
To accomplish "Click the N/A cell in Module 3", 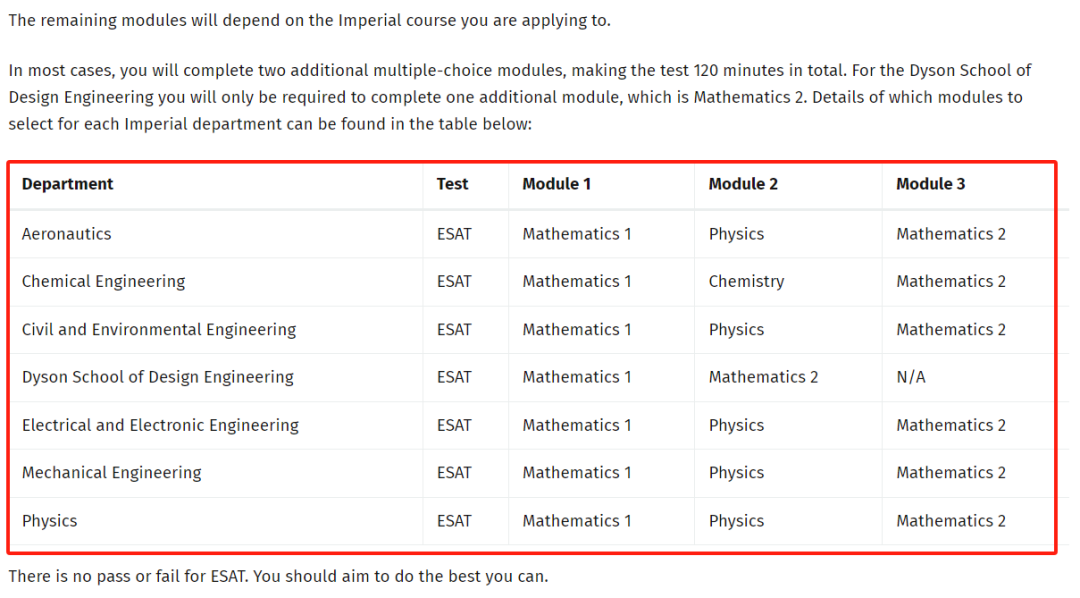I will coord(911,377).
